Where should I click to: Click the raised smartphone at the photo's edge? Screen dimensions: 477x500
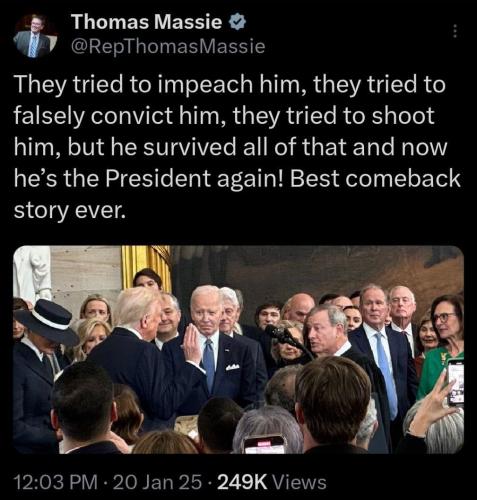(455, 382)
